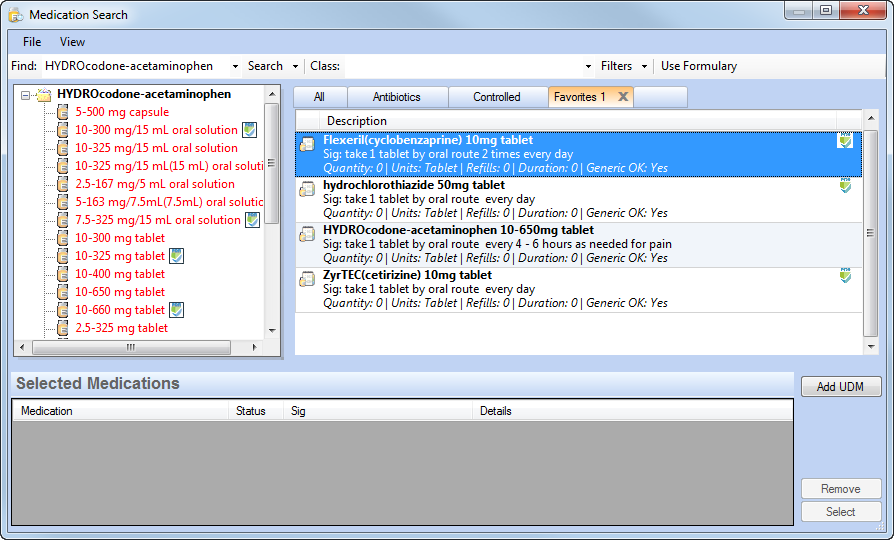Click the medication icon beside 10-325 mg tablet
The width and height of the screenshot is (894, 540).
(63, 256)
